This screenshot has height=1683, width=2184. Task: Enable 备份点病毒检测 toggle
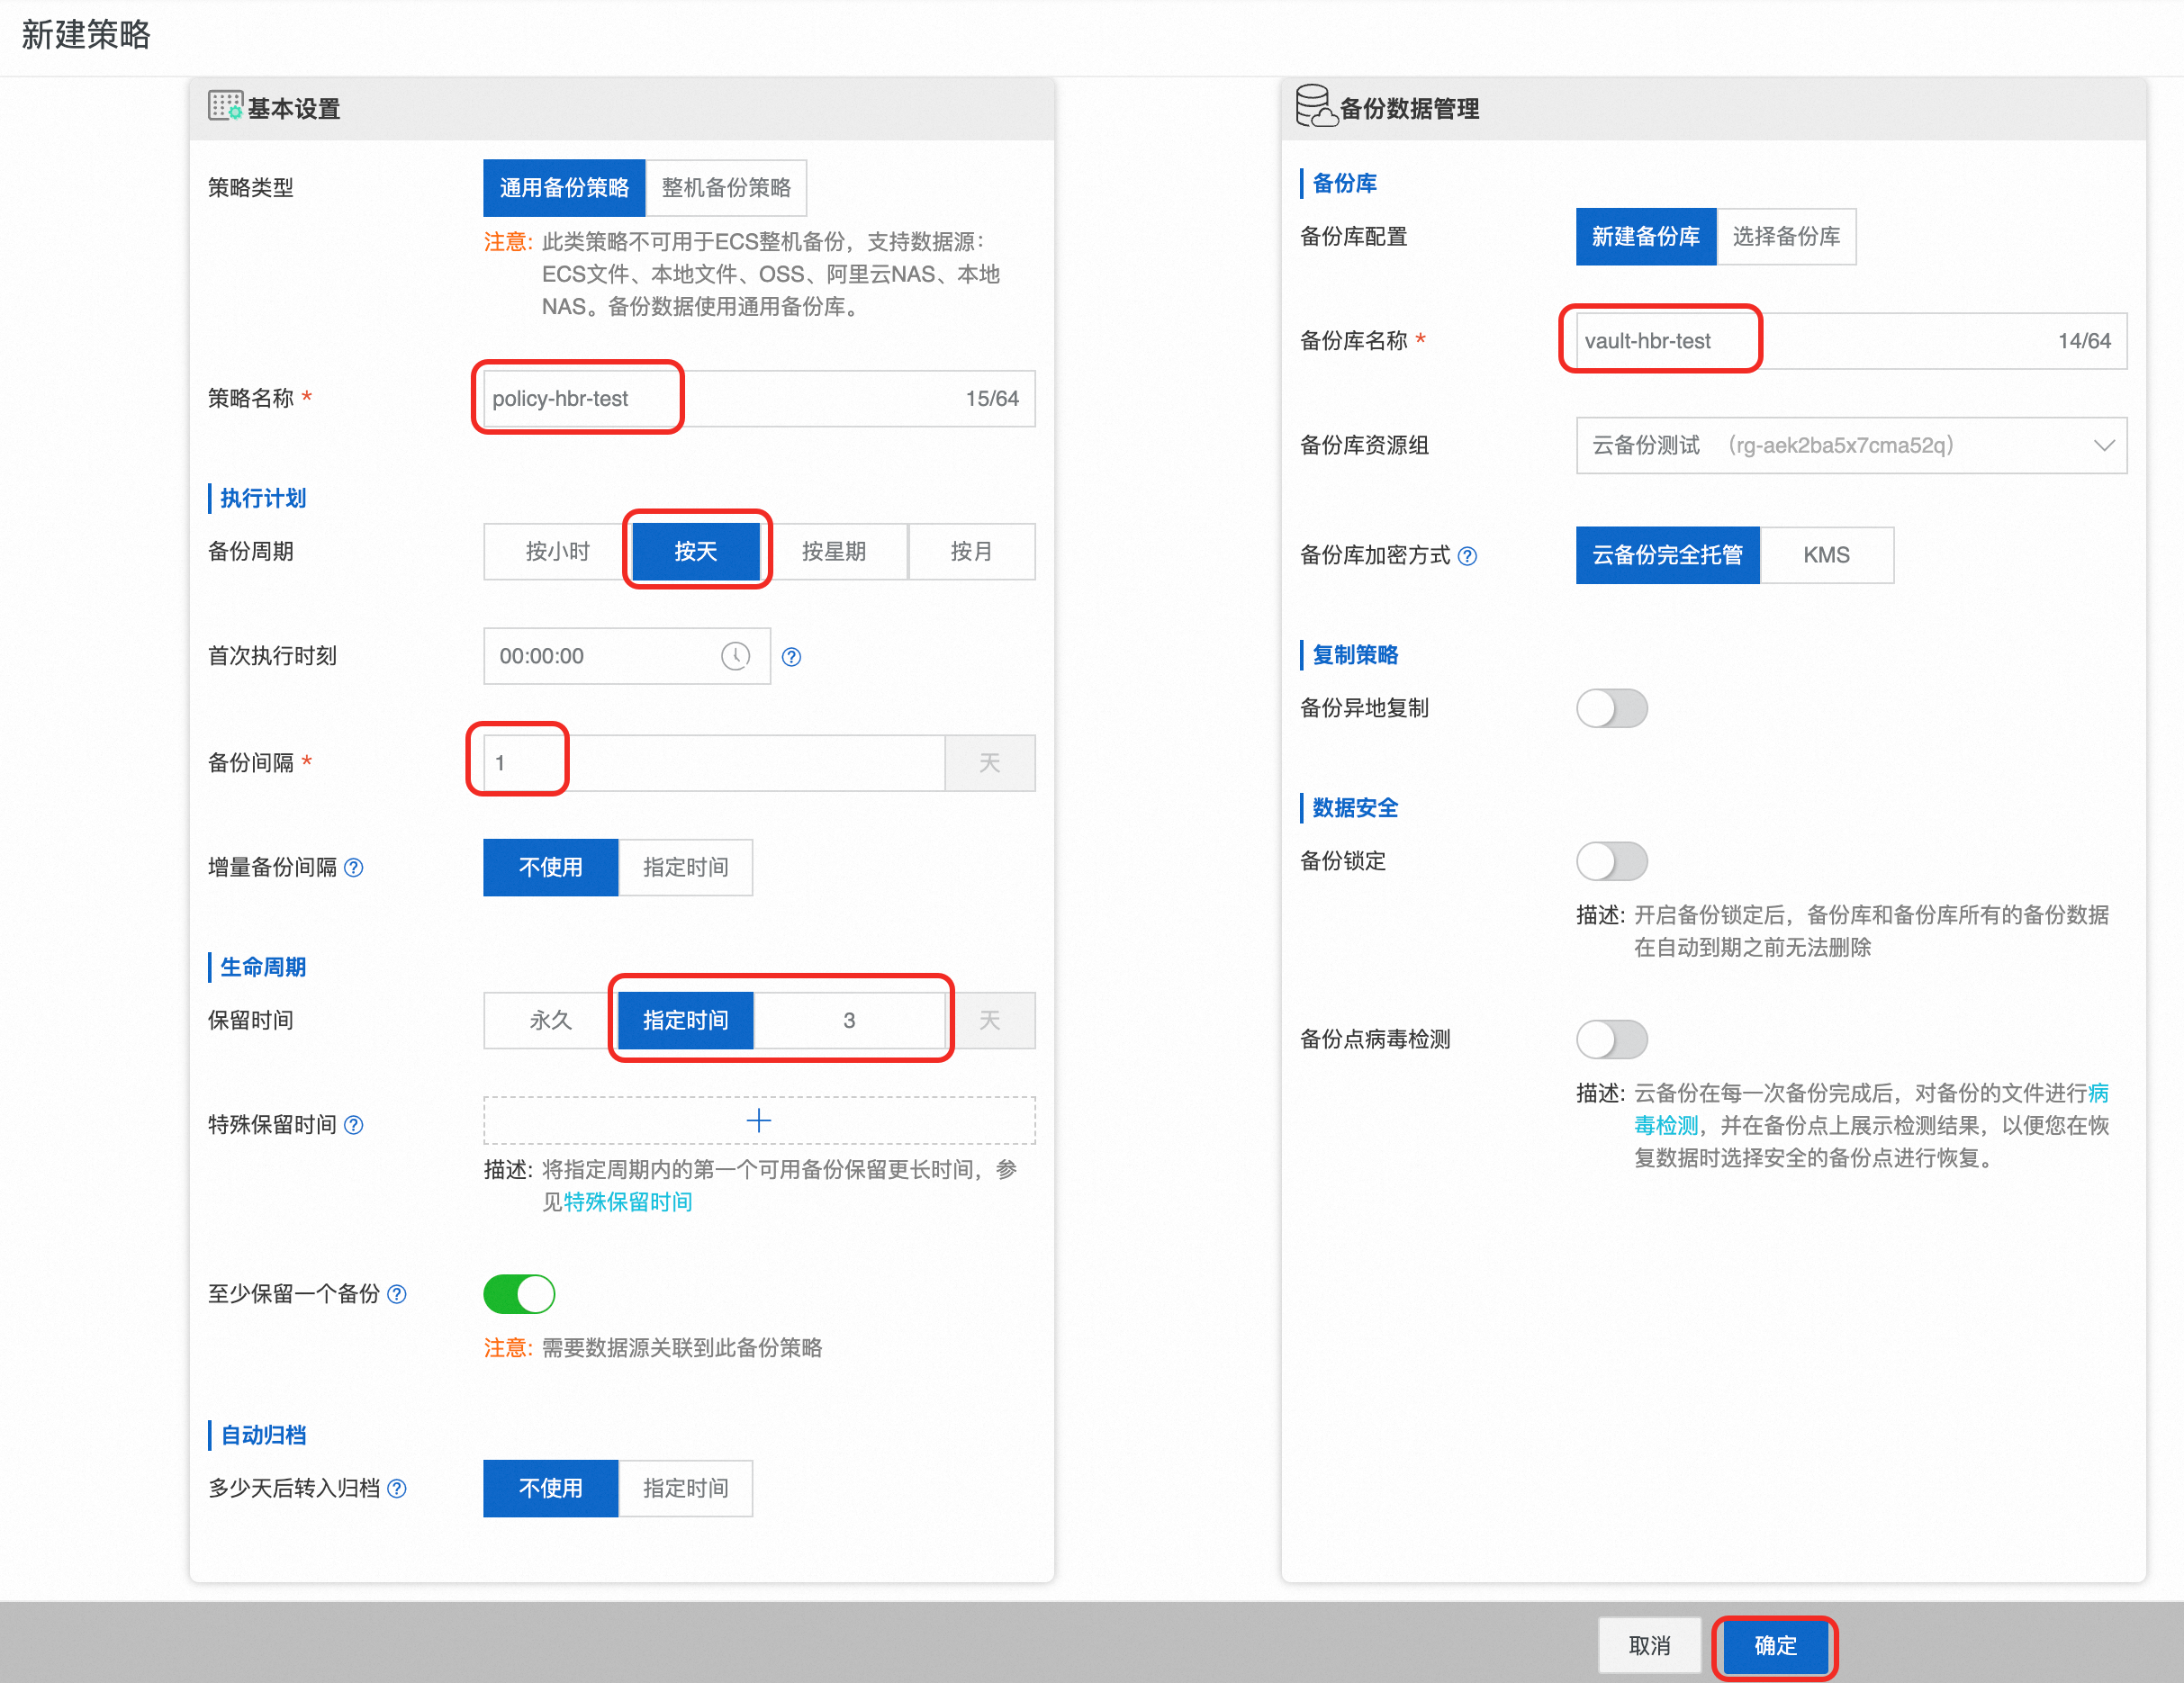(x=1611, y=1039)
